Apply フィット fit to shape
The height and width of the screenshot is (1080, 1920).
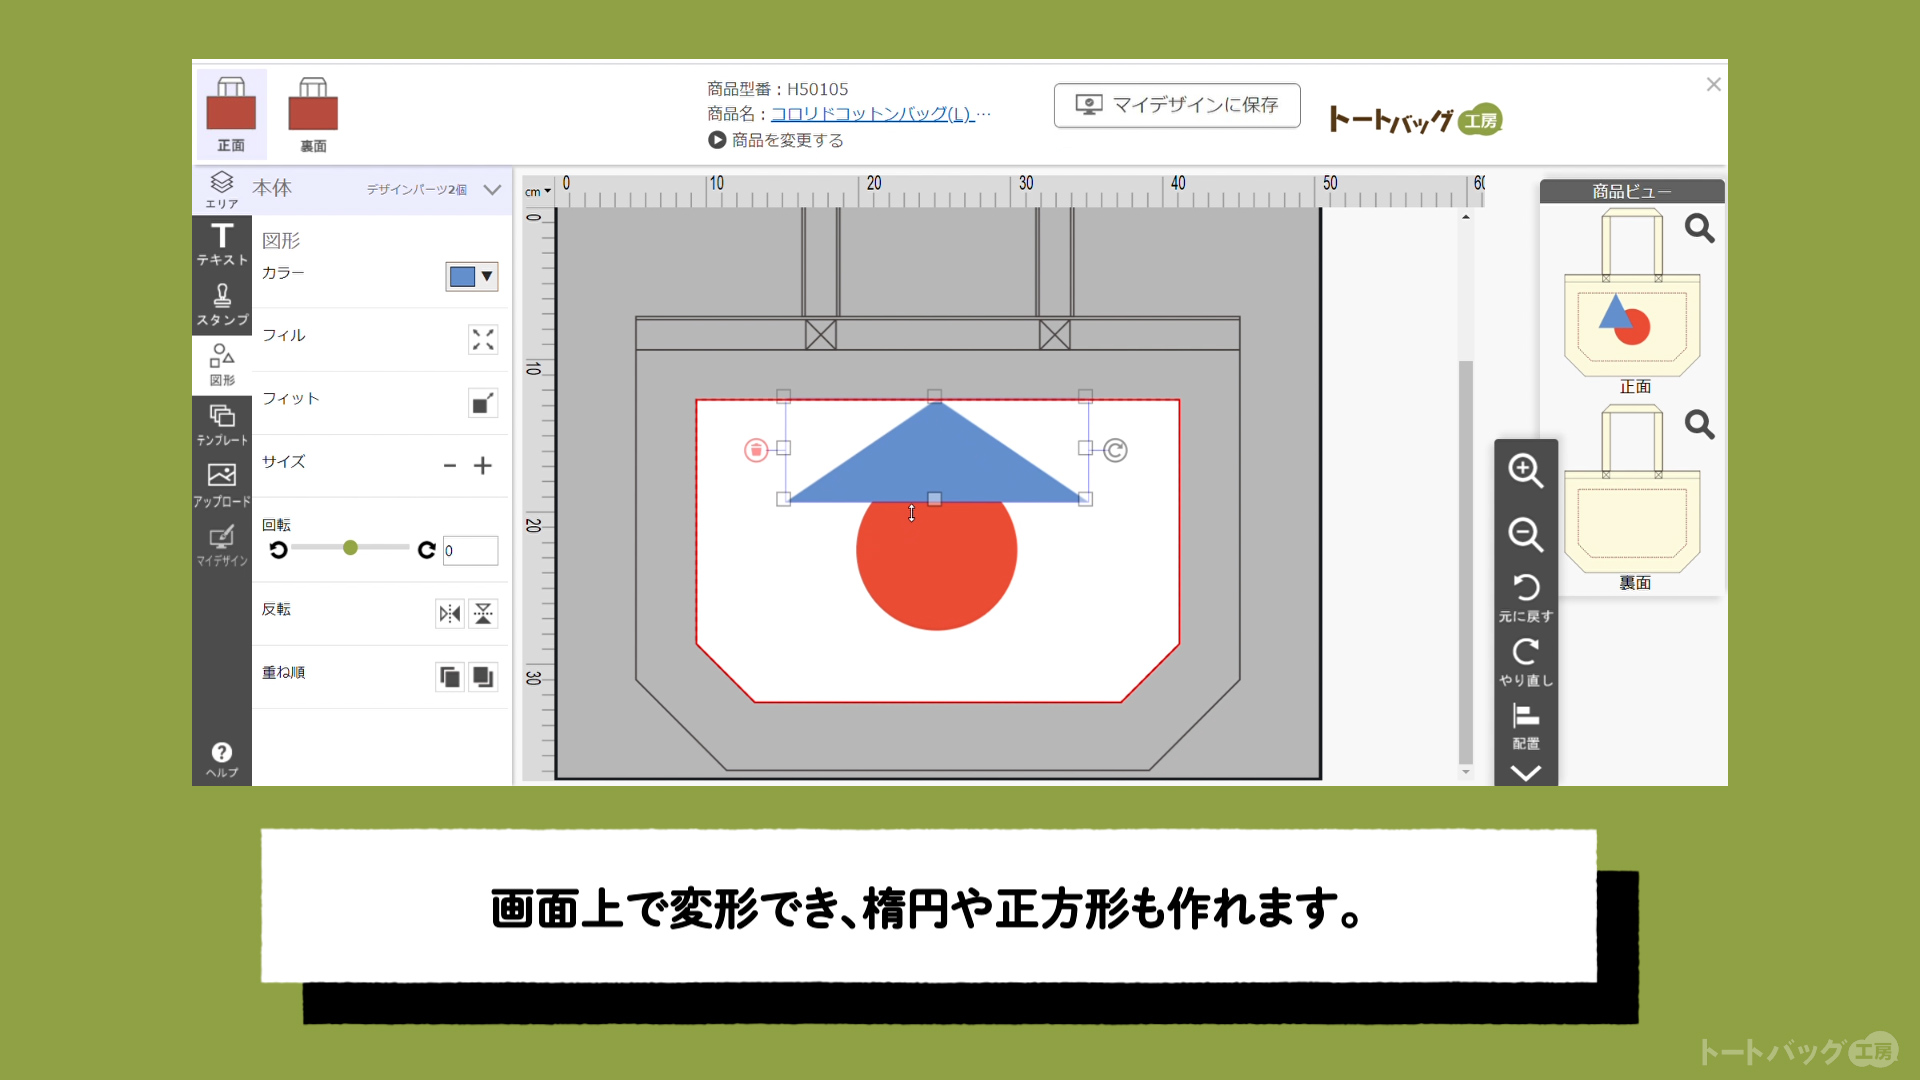coord(483,403)
